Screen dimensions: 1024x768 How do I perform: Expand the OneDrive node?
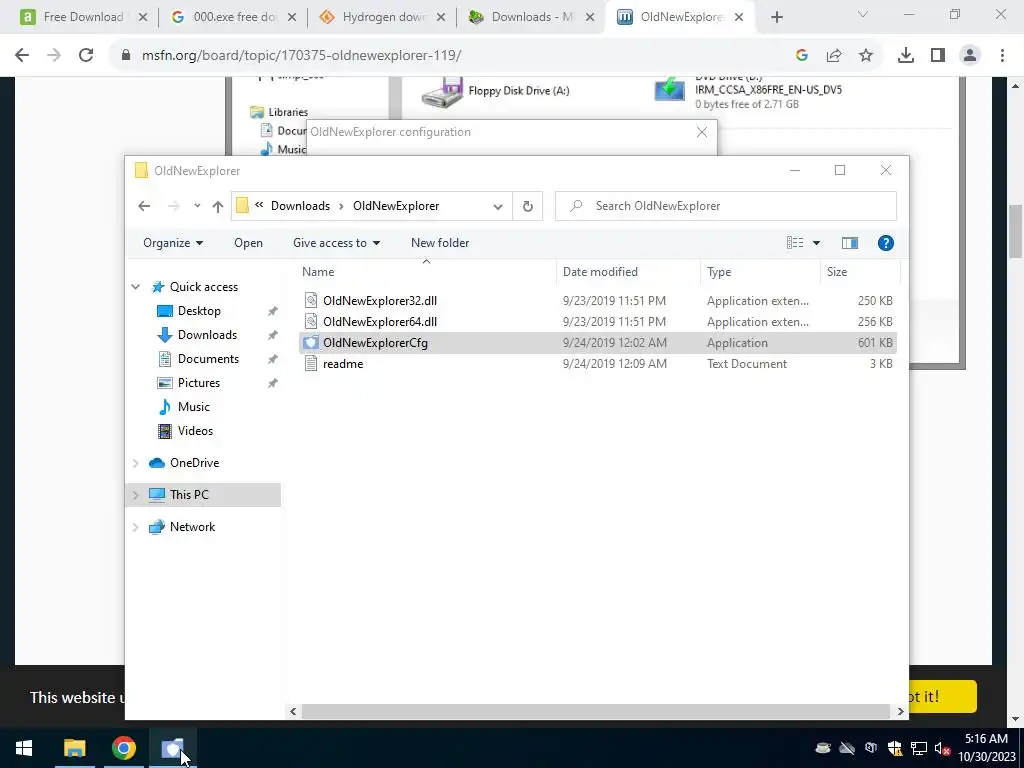[136, 463]
